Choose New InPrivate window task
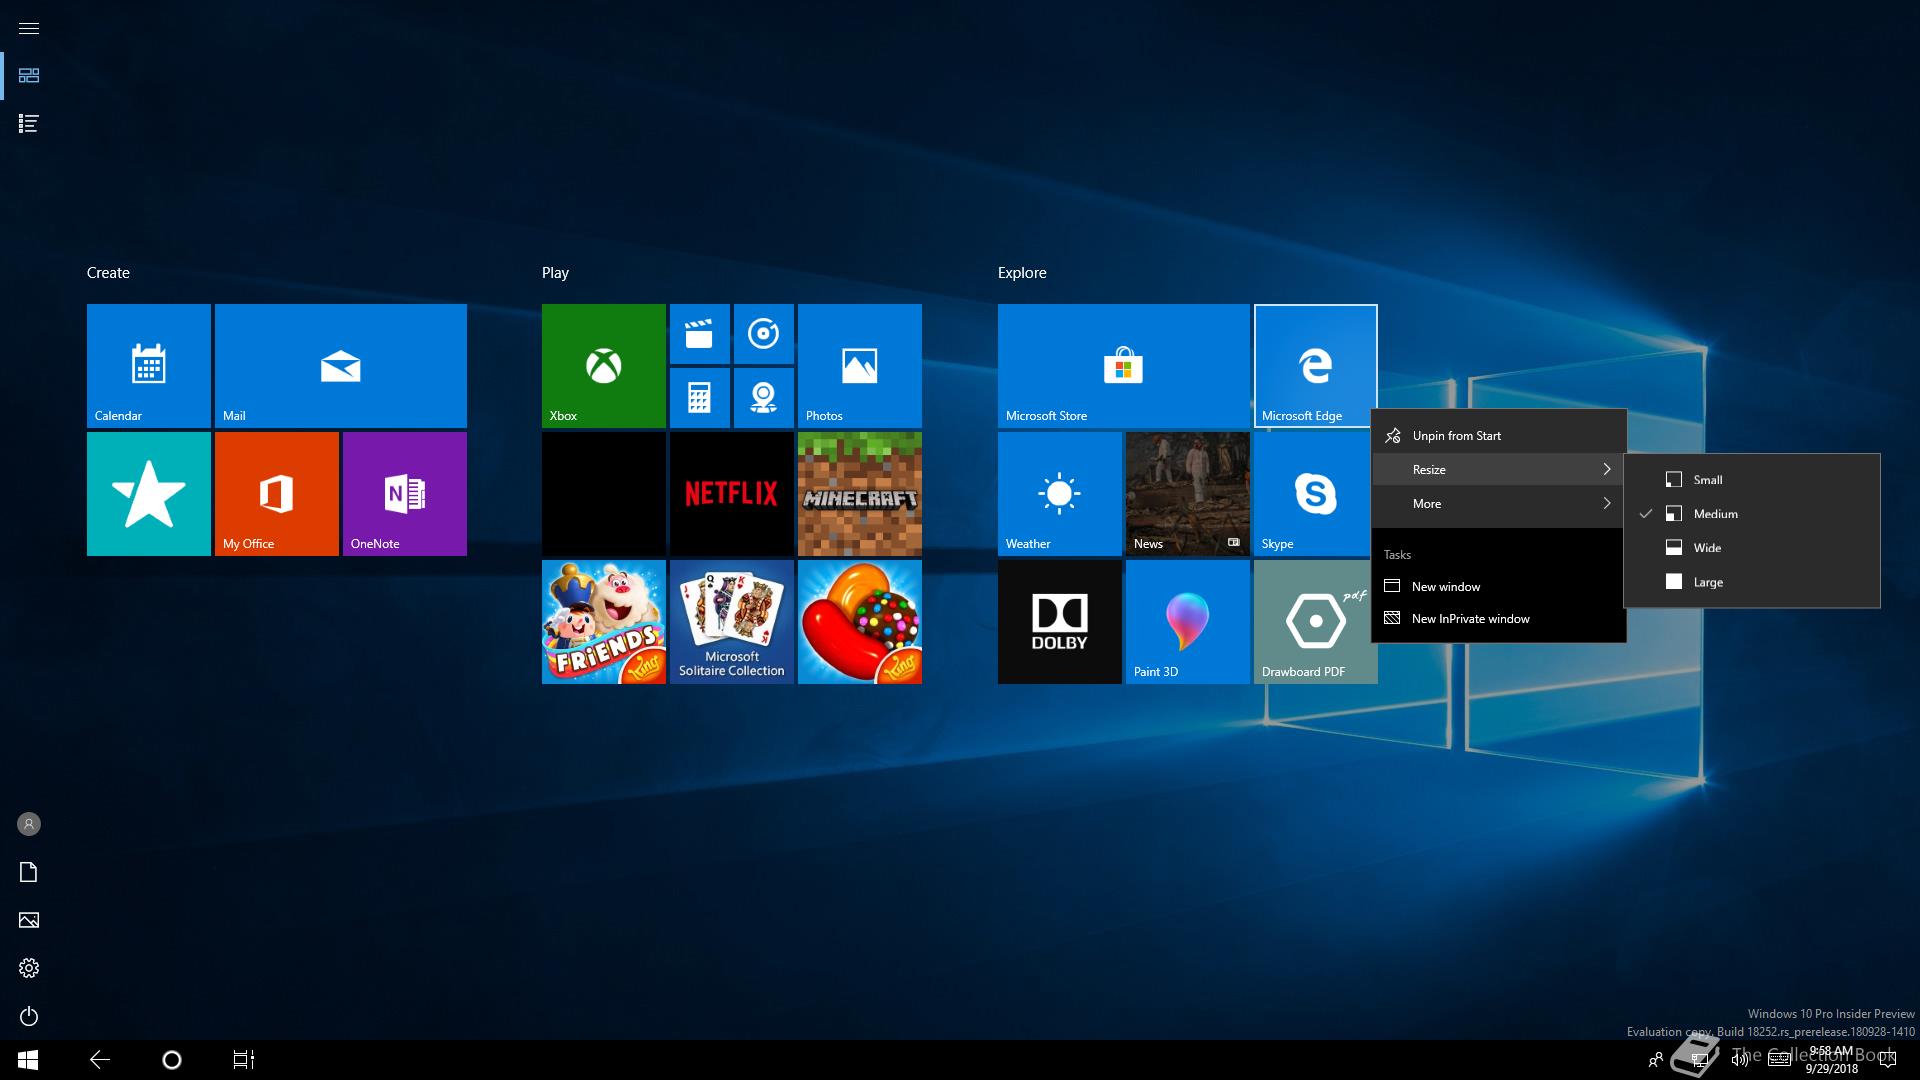1920x1080 pixels. (1470, 619)
